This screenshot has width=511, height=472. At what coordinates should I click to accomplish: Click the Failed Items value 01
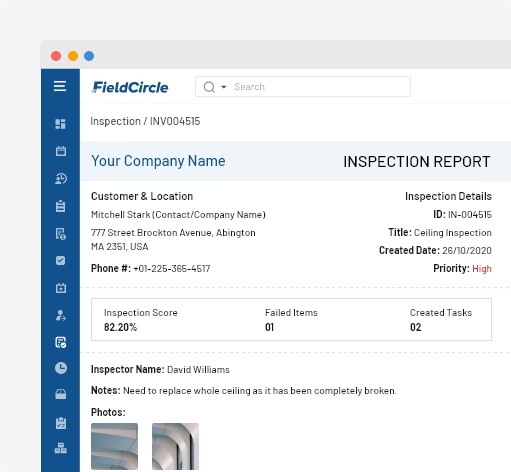(x=269, y=327)
